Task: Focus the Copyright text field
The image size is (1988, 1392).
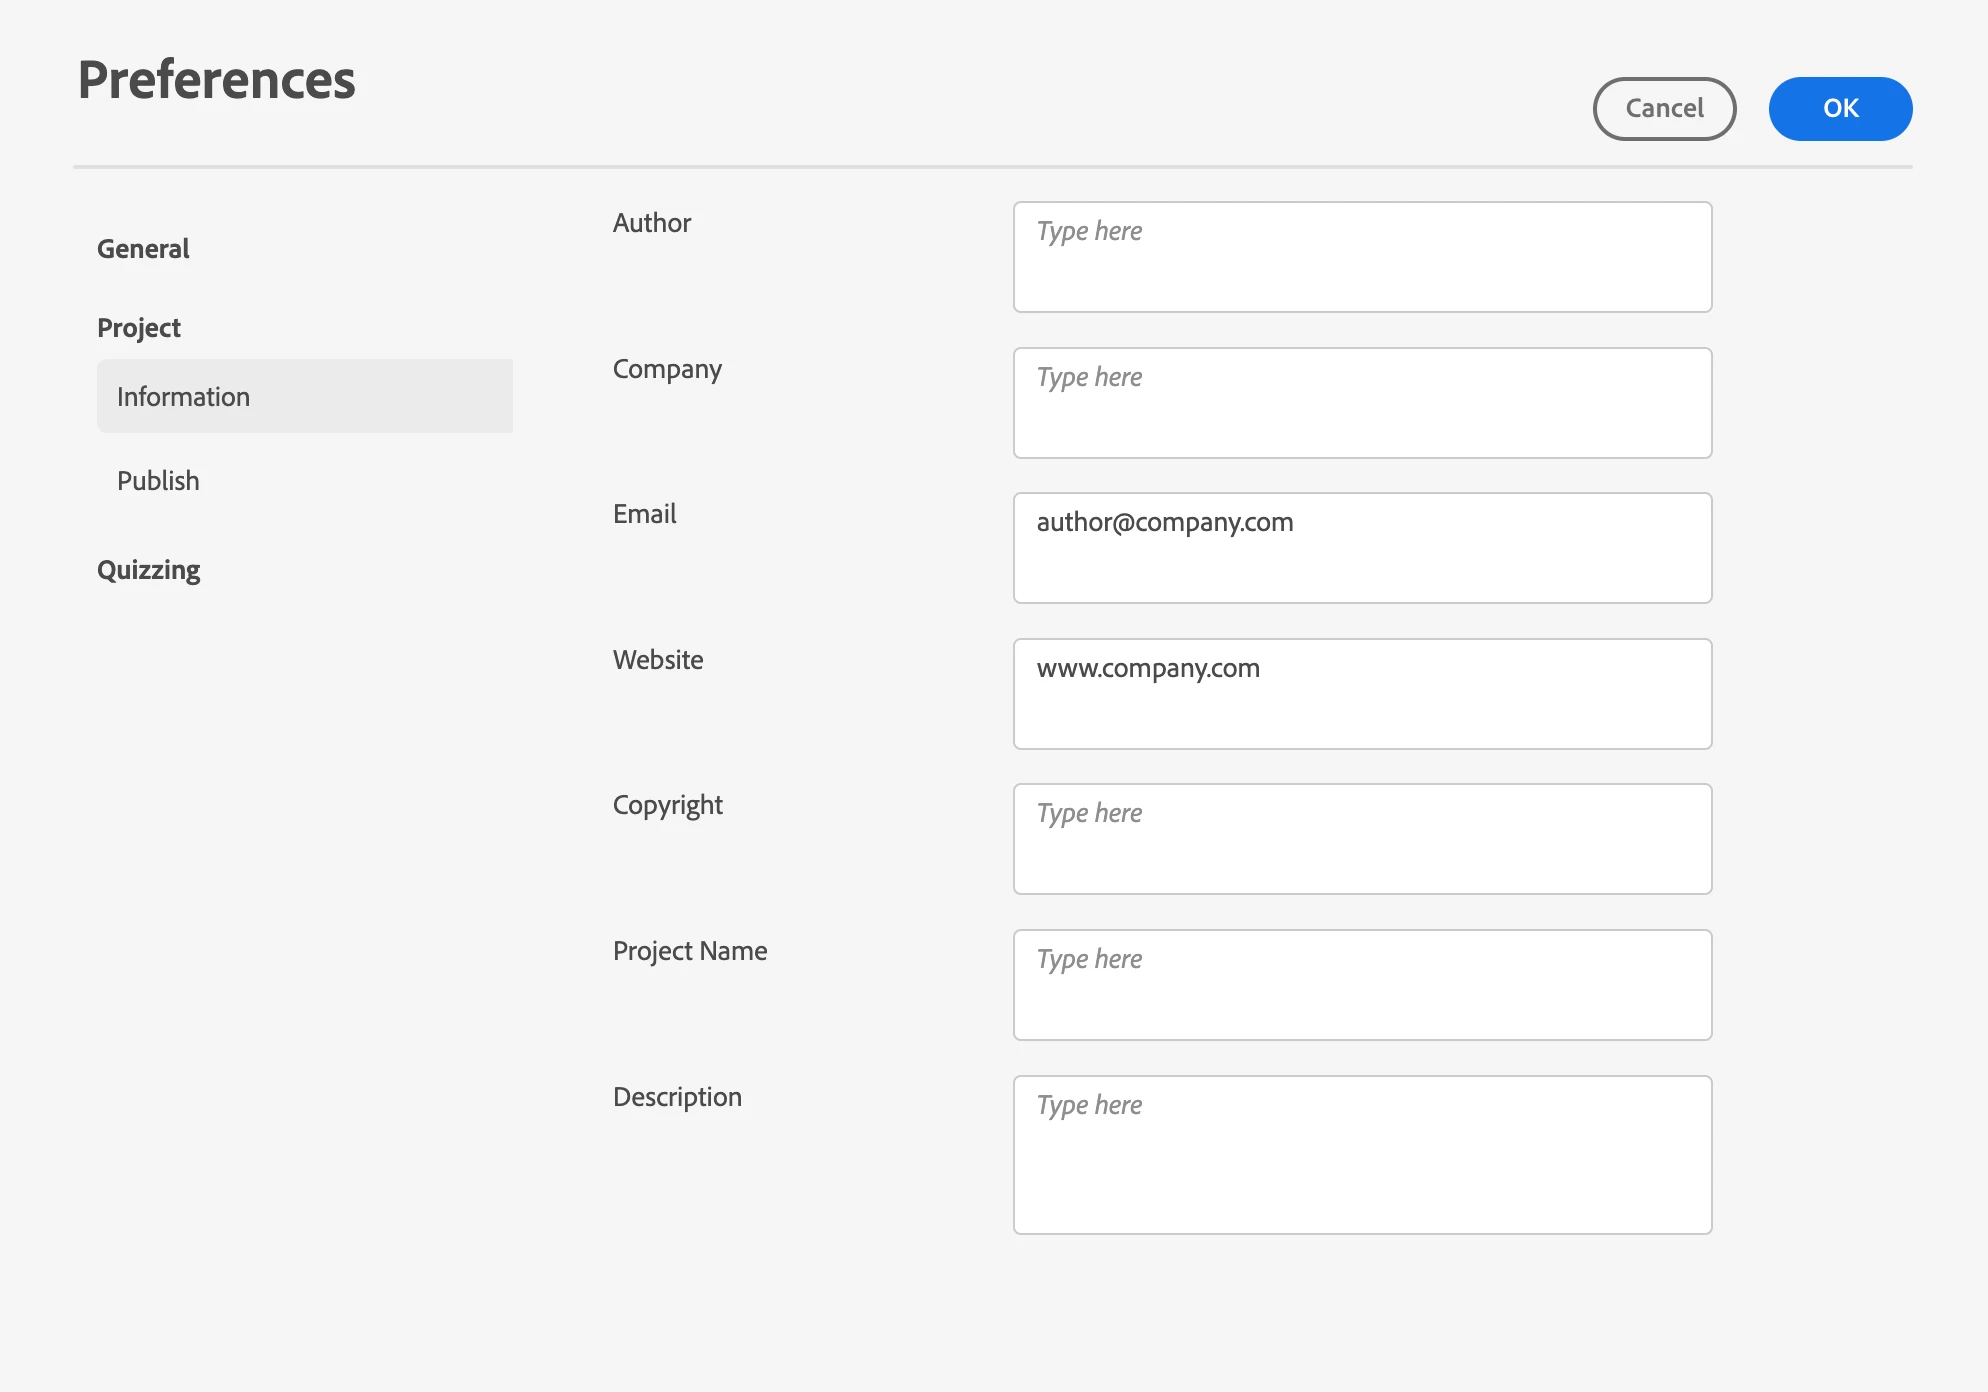Action: 1362,840
